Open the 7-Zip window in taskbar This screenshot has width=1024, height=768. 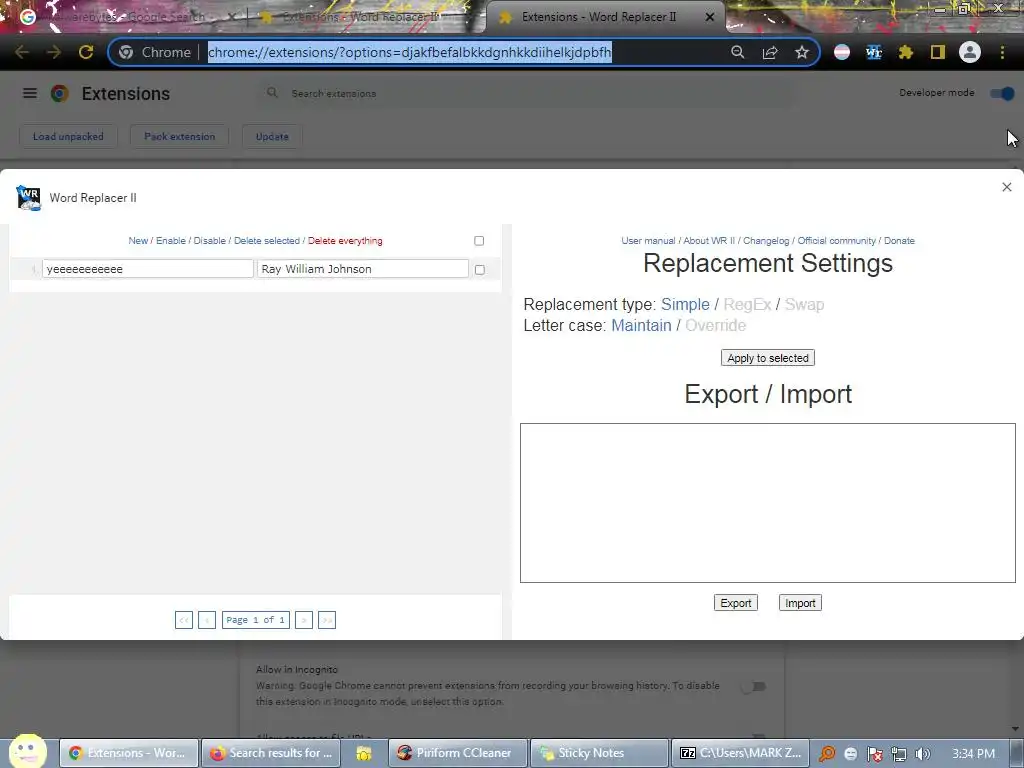pyautogui.click(x=741, y=753)
